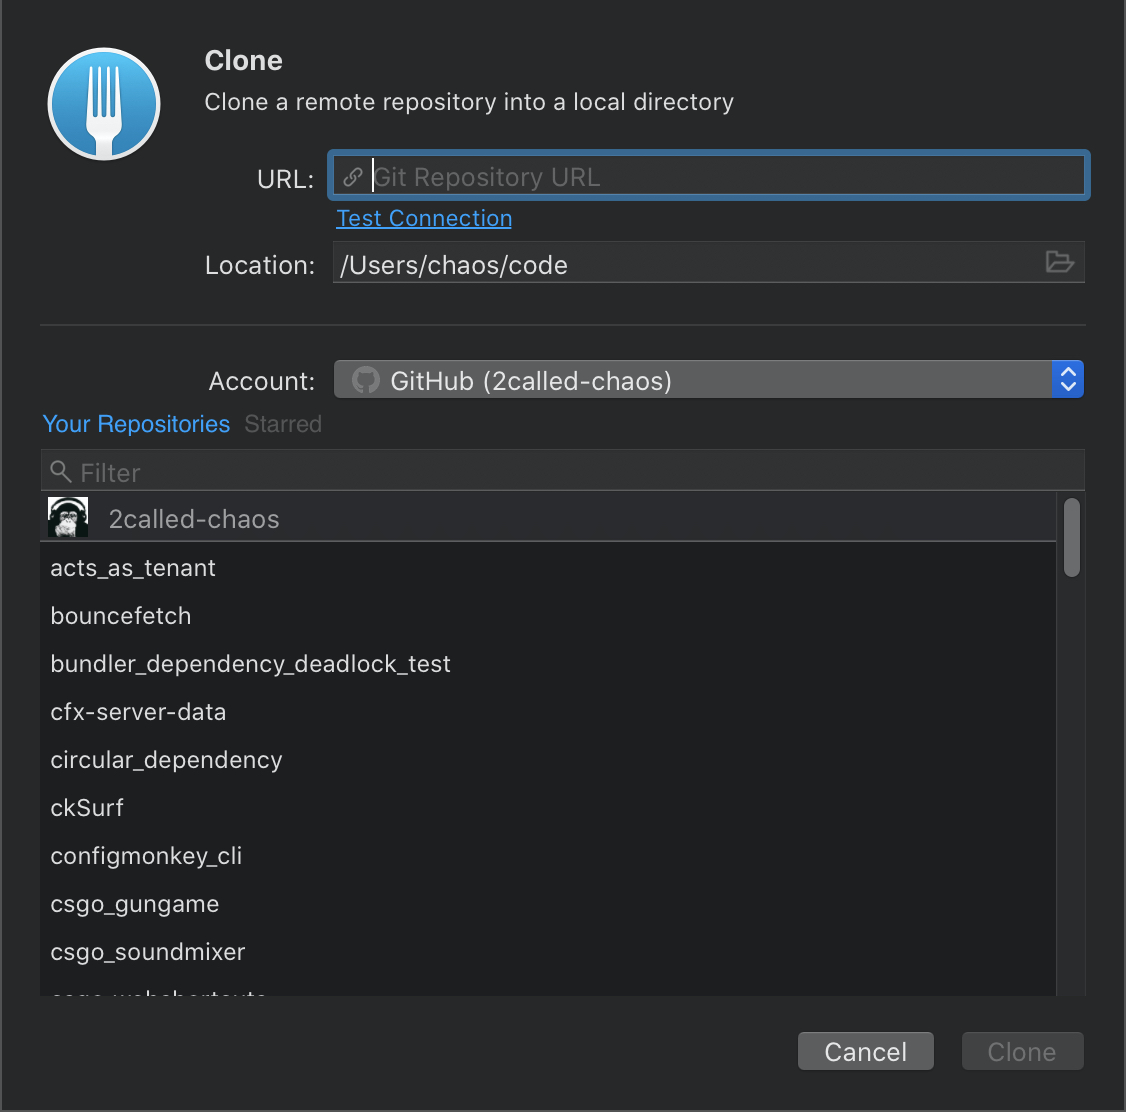Image resolution: width=1126 pixels, height=1112 pixels.
Task: Click the Clone button
Action: pyautogui.click(x=1022, y=1051)
